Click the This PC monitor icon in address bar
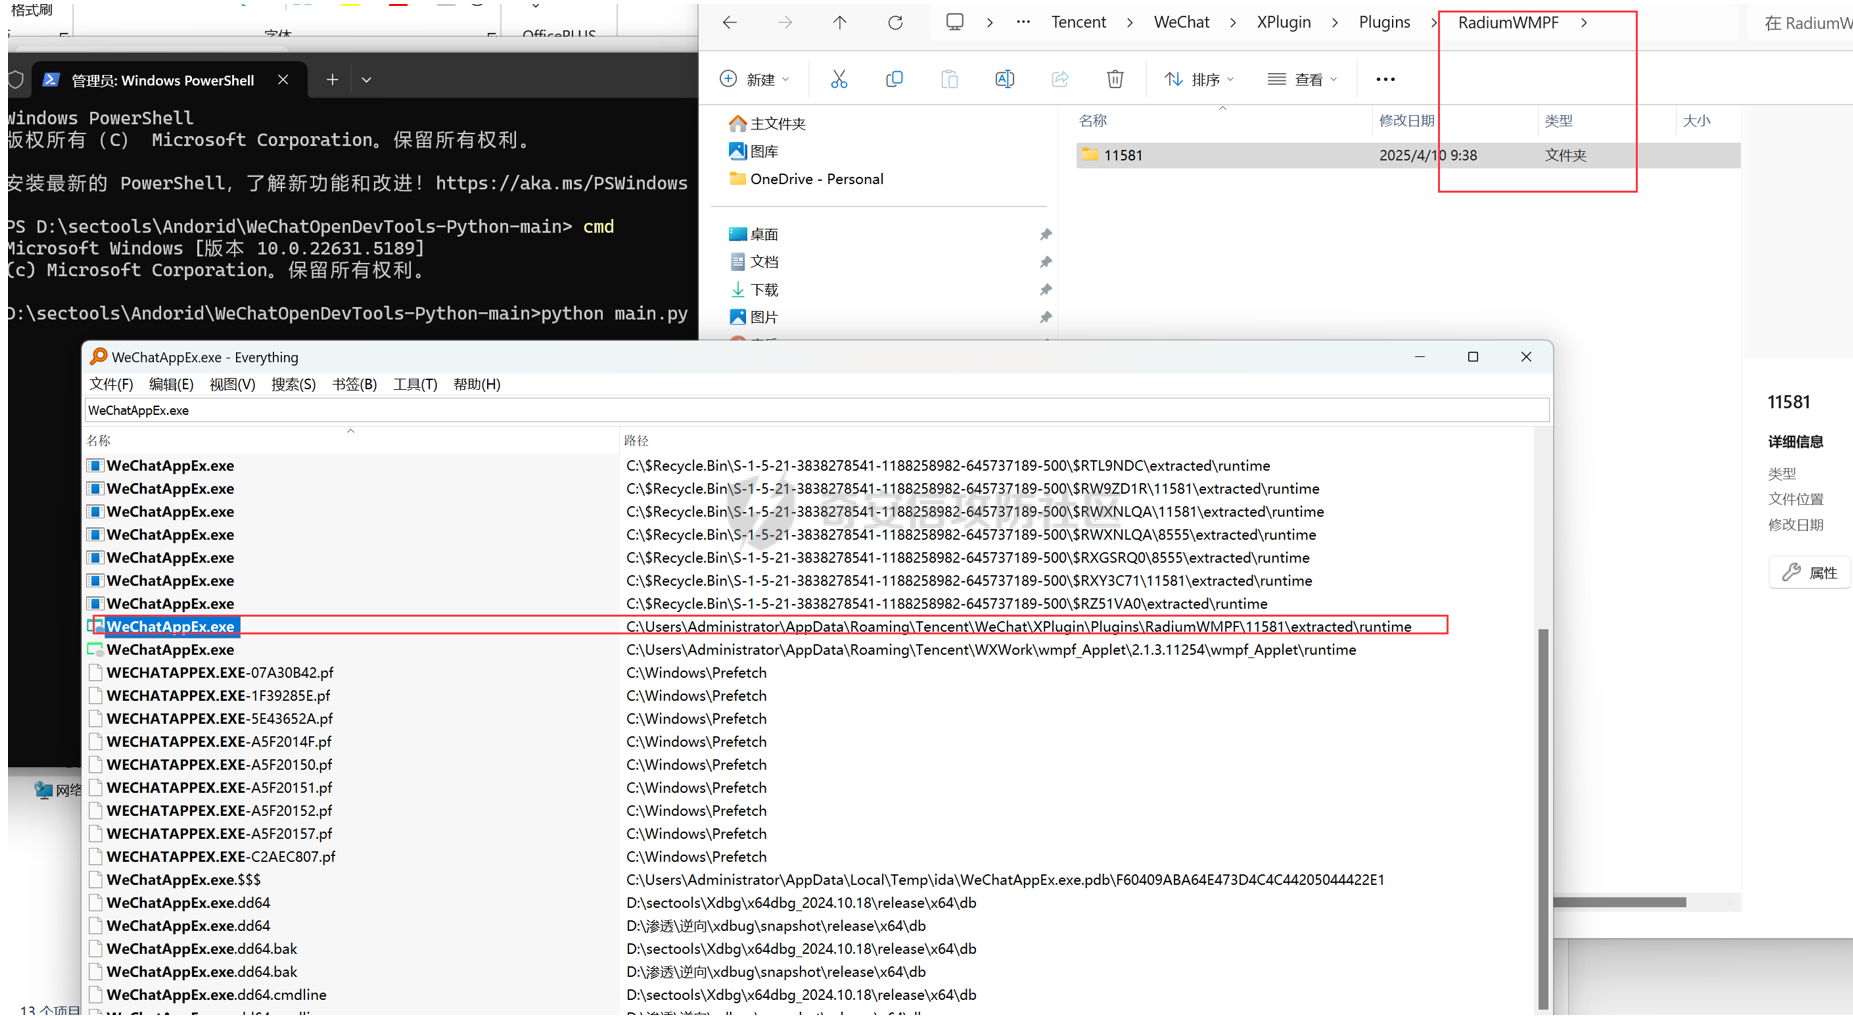The width and height of the screenshot is (1853, 1018). coord(955,22)
